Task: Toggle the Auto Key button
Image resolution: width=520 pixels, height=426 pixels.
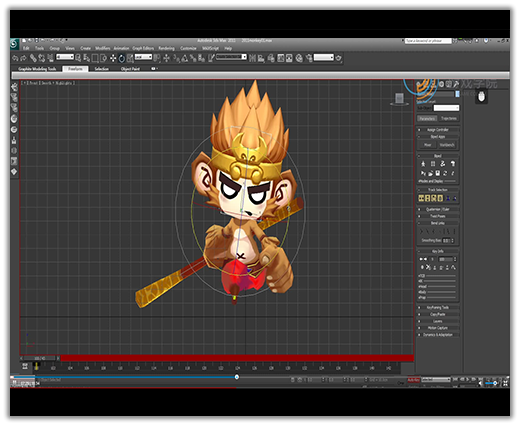Action: click(x=414, y=380)
